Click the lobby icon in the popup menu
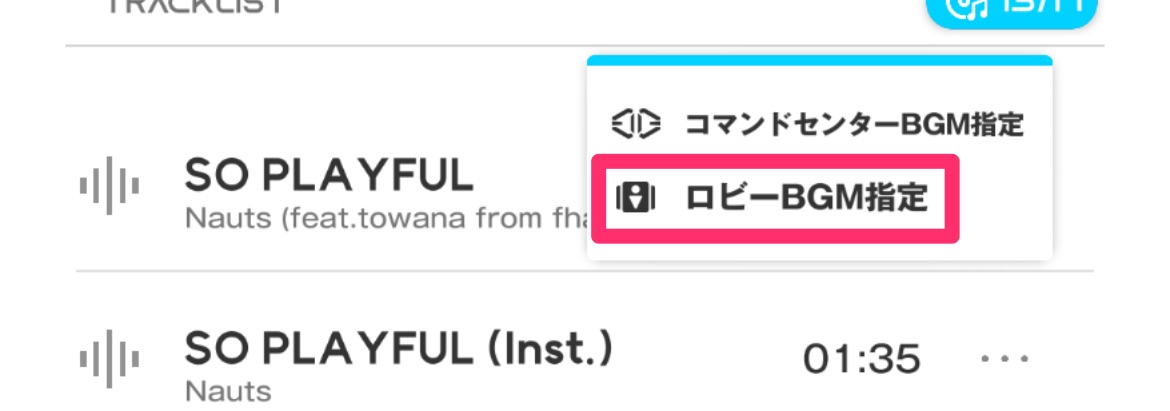1170x411 pixels. 634,198
